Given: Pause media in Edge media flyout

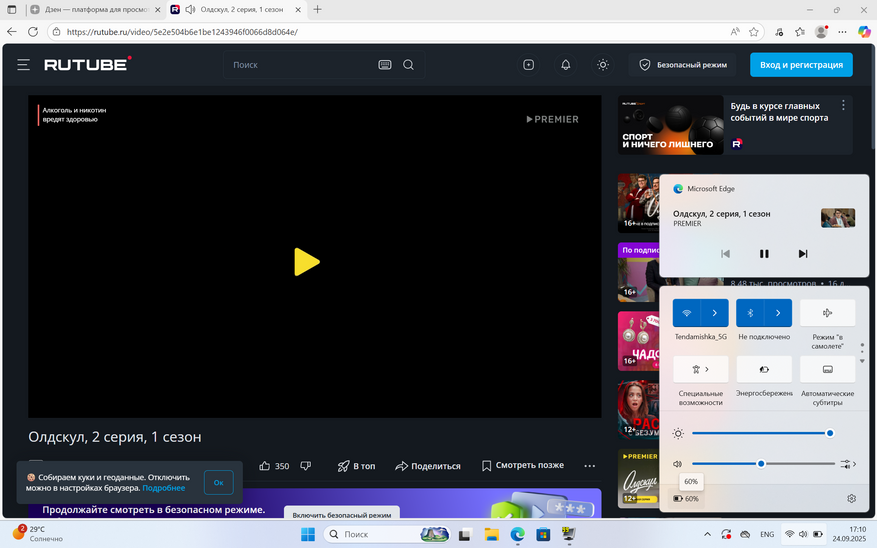Looking at the screenshot, I should coord(764,254).
